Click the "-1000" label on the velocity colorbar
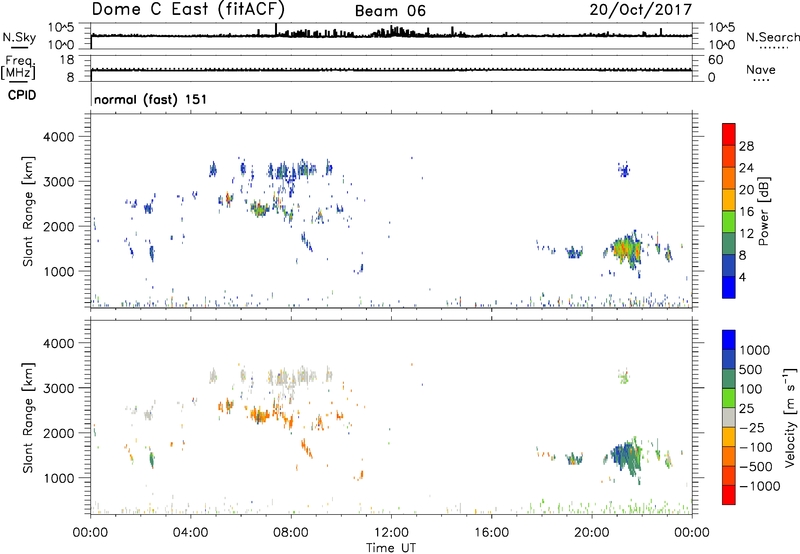 tap(760, 486)
